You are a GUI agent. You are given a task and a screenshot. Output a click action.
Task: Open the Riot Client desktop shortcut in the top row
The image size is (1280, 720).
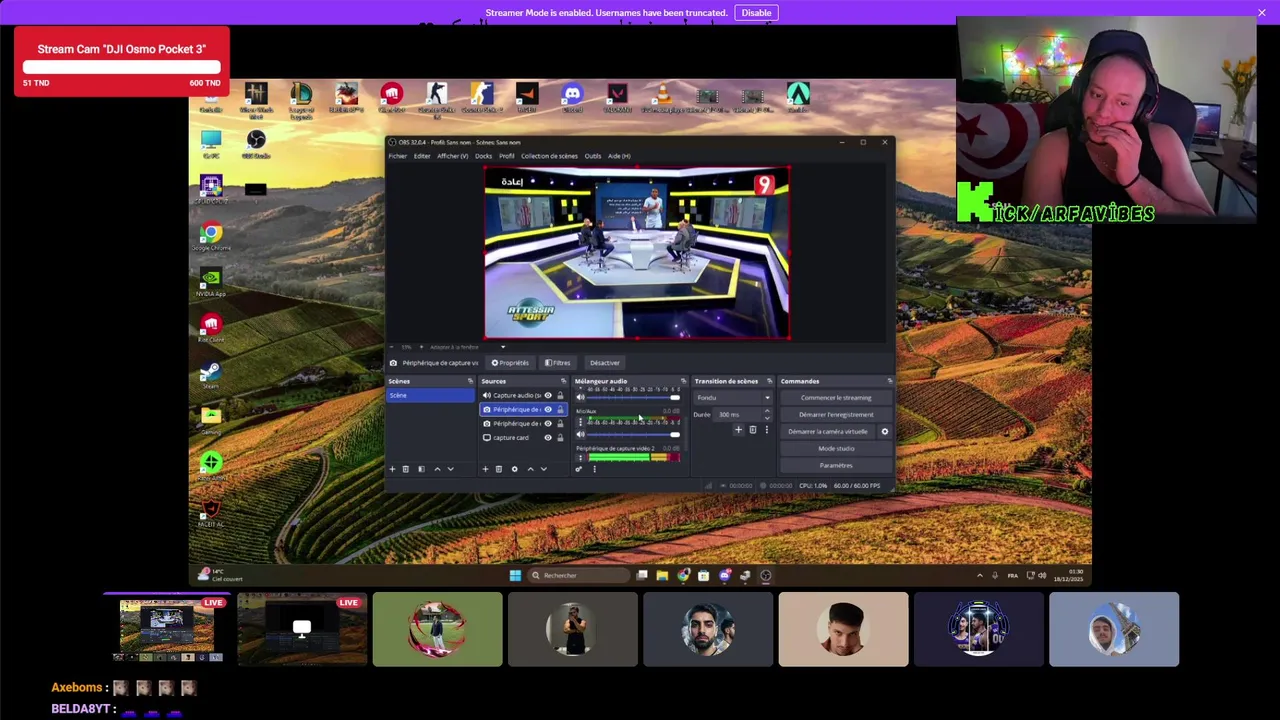[391, 98]
